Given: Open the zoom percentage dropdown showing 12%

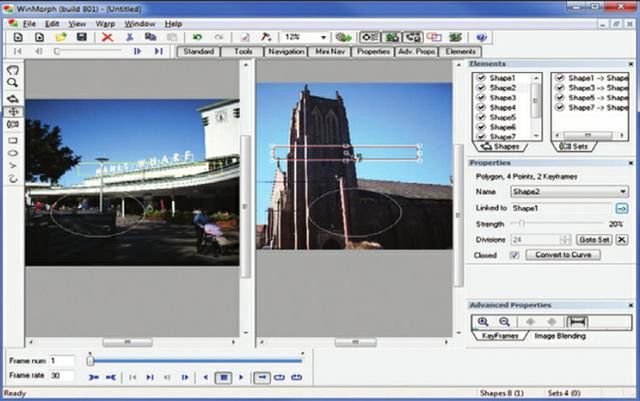Looking at the screenshot, I should pyautogui.click(x=323, y=37).
